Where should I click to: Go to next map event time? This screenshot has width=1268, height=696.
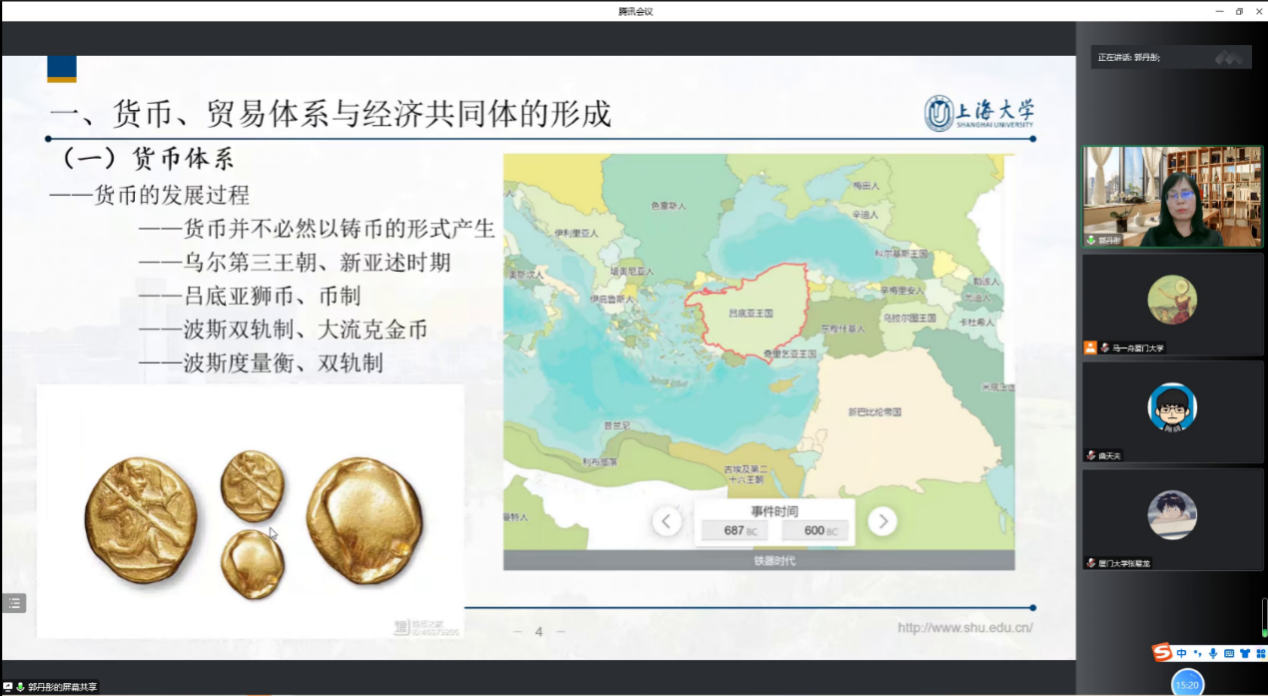pyautogui.click(x=881, y=521)
